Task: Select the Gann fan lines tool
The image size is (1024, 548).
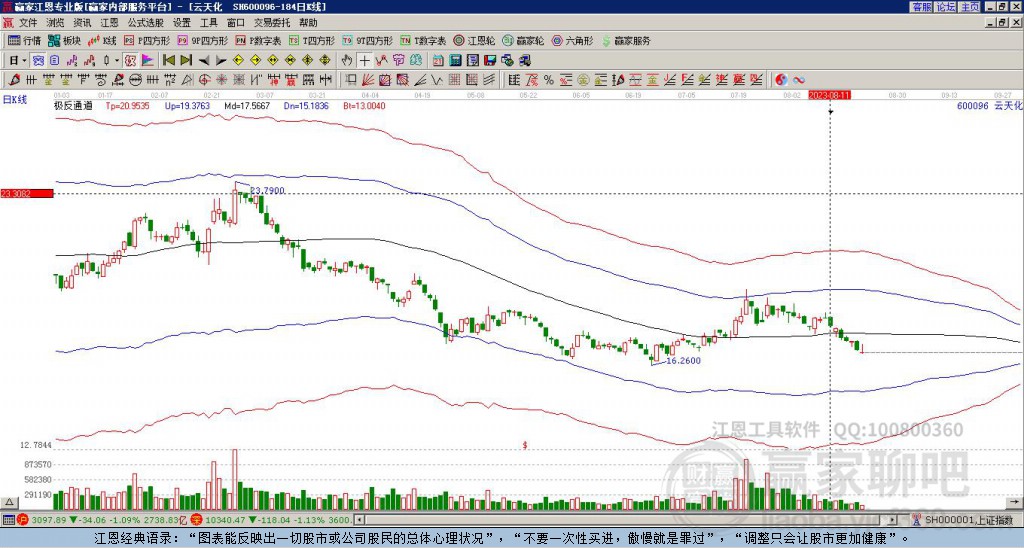Action: [x=368, y=80]
